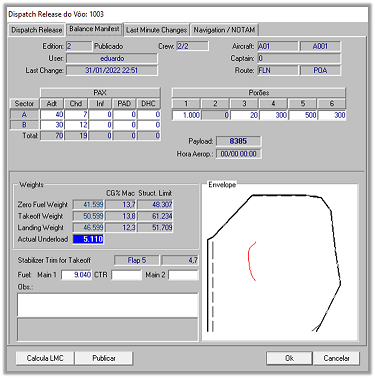This screenshot has width=375, height=378.
Task: Click the Porões hold 5 weight cell
Action: 303,115
